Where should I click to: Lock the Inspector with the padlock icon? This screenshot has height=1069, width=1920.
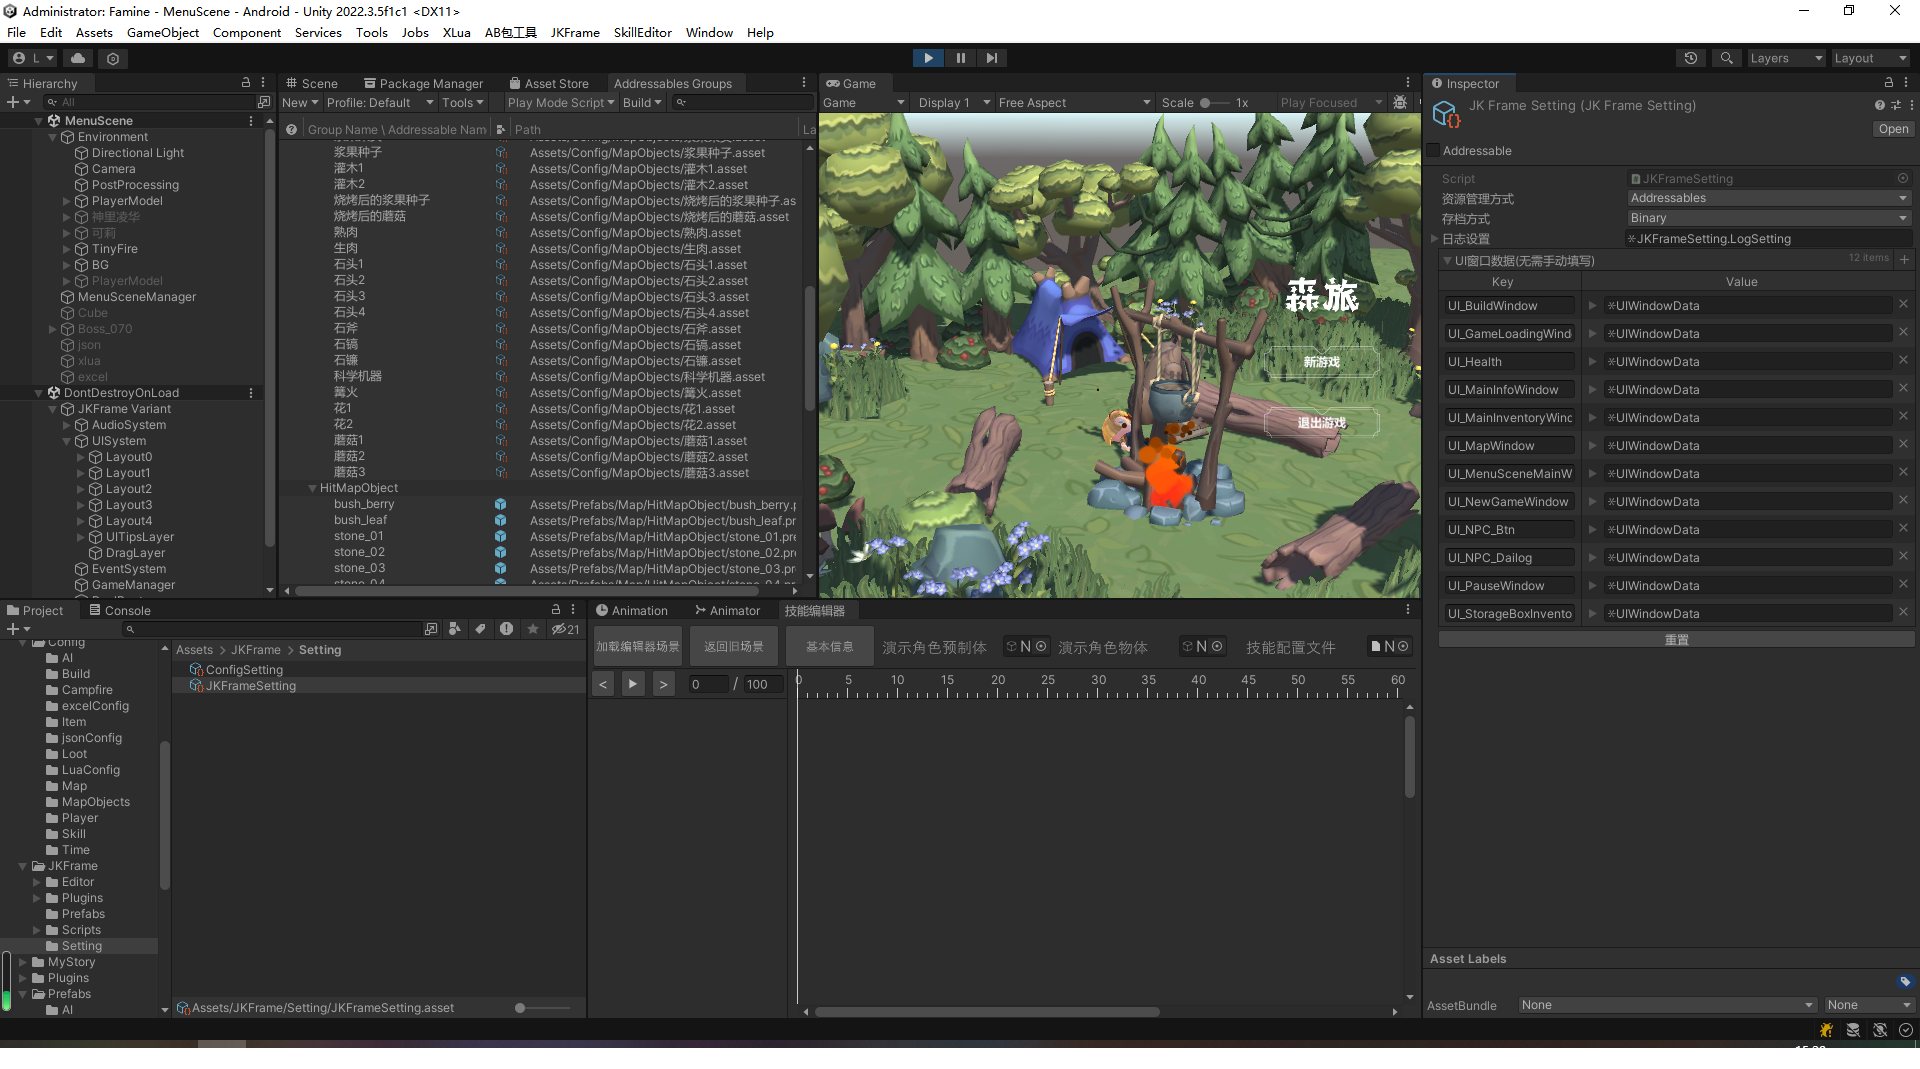pos(1889,83)
